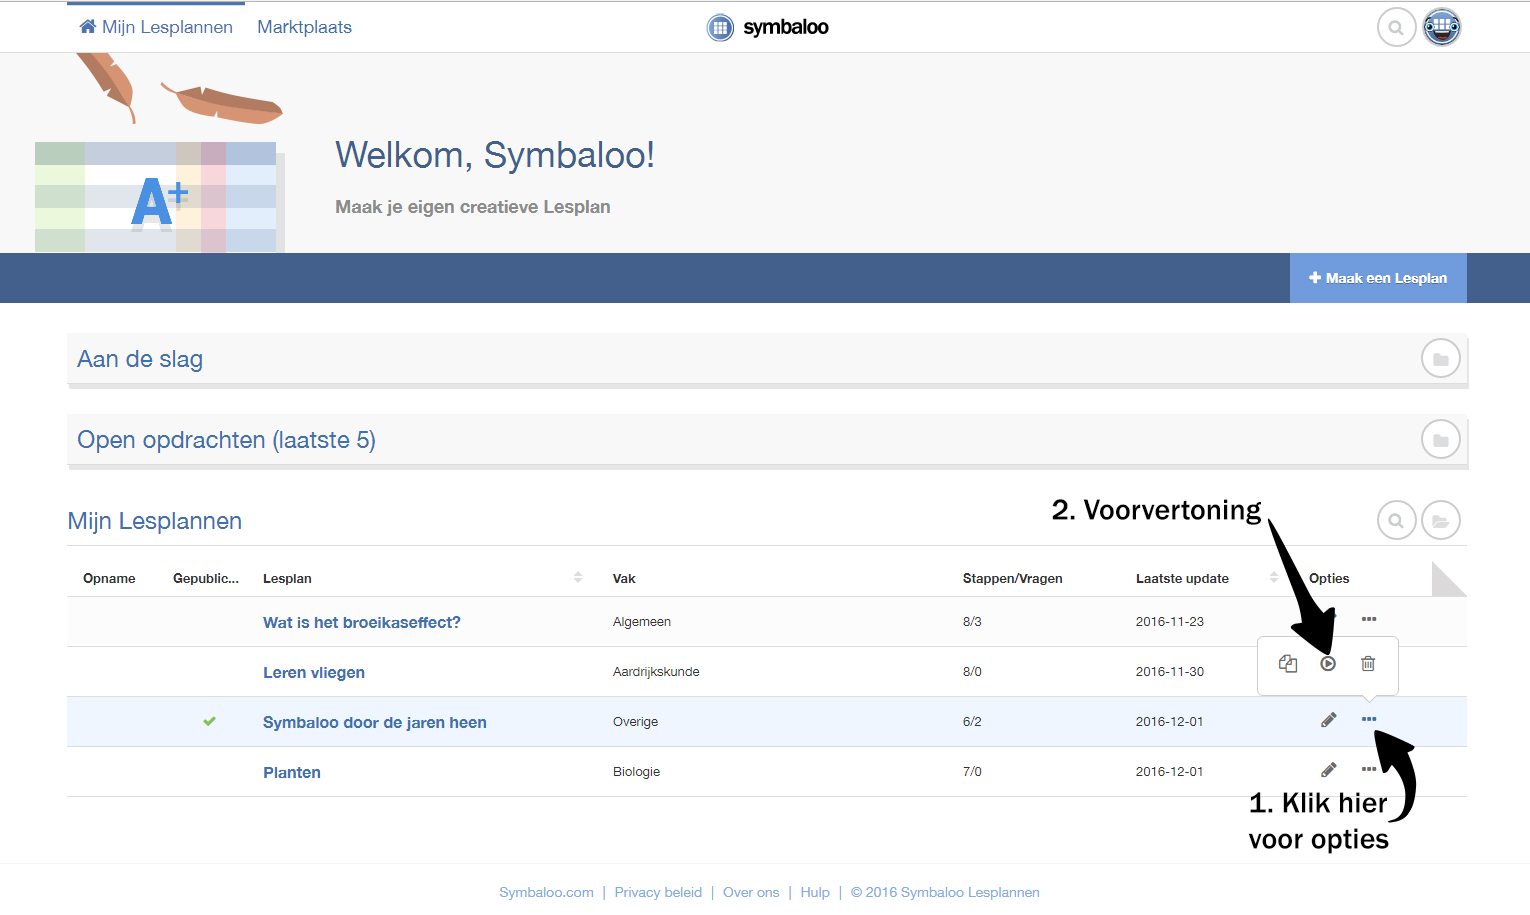Sort table by the Lesplan column arrows
The width and height of the screenshot is (1530, 915).
coord(578,578)
